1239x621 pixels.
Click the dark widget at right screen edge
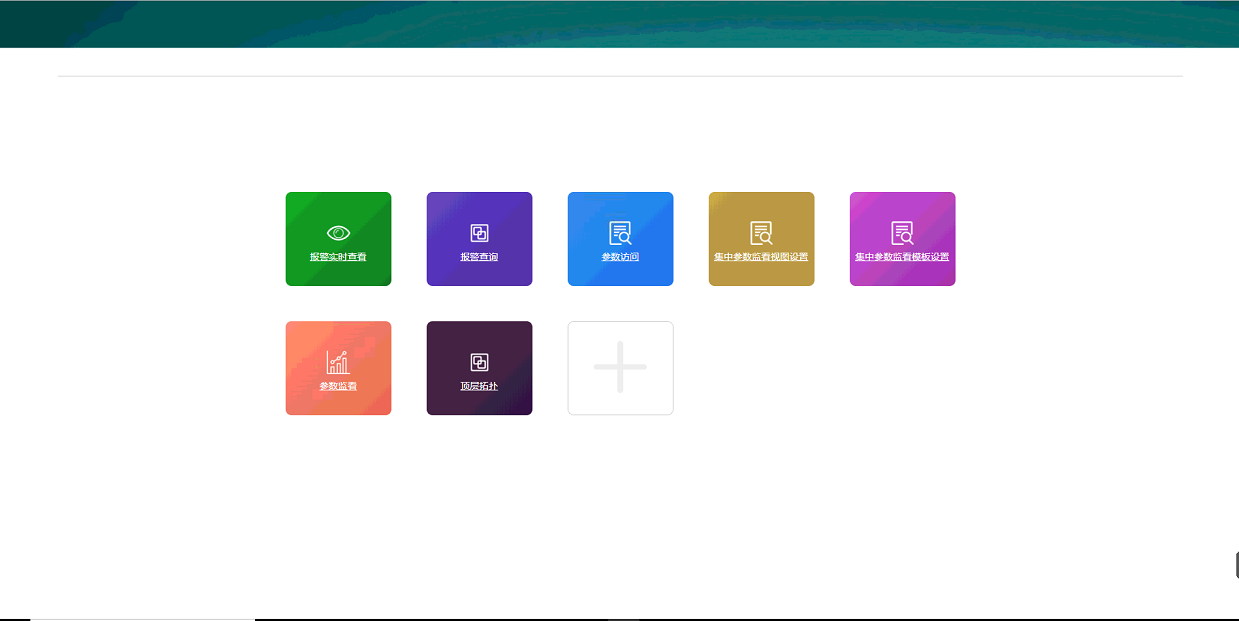pyautogui.click(x=1236, y=565)
